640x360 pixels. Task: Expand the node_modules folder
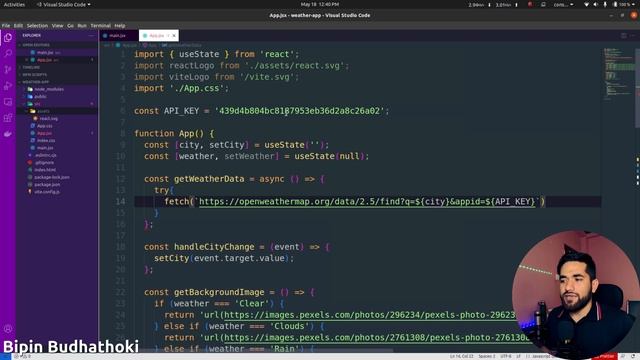pos(56,89)
